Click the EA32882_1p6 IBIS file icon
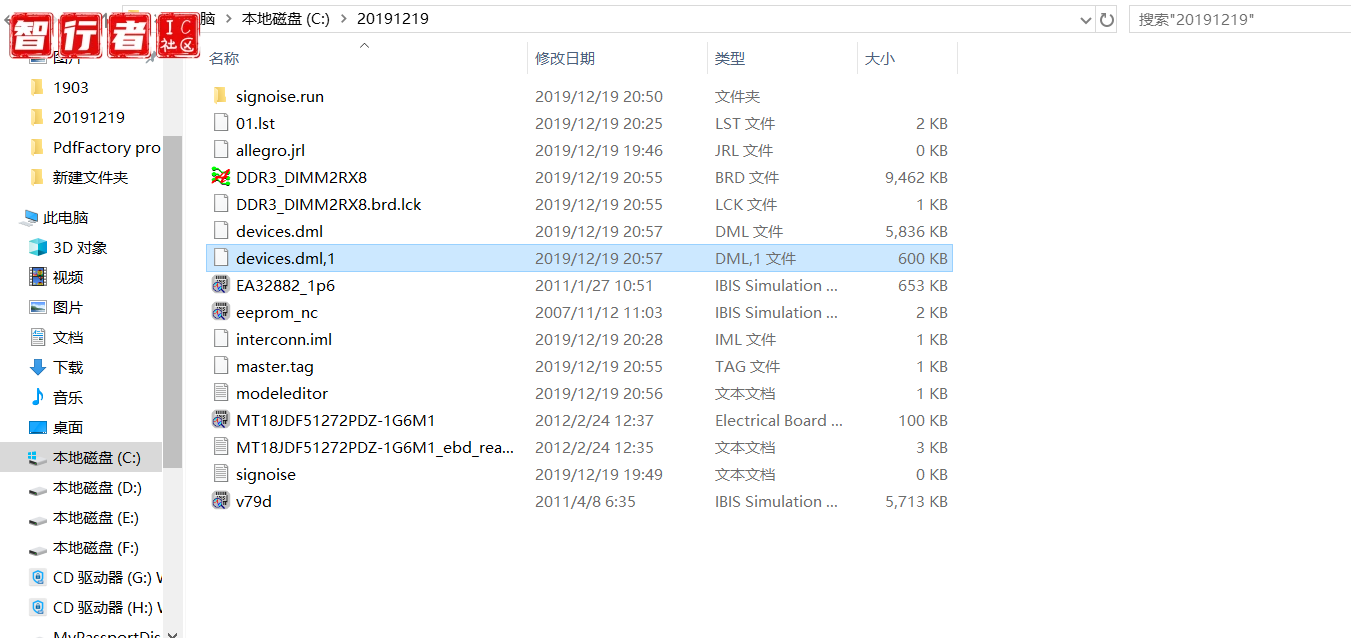This screenshot has height=638, width=1351. 221,285
